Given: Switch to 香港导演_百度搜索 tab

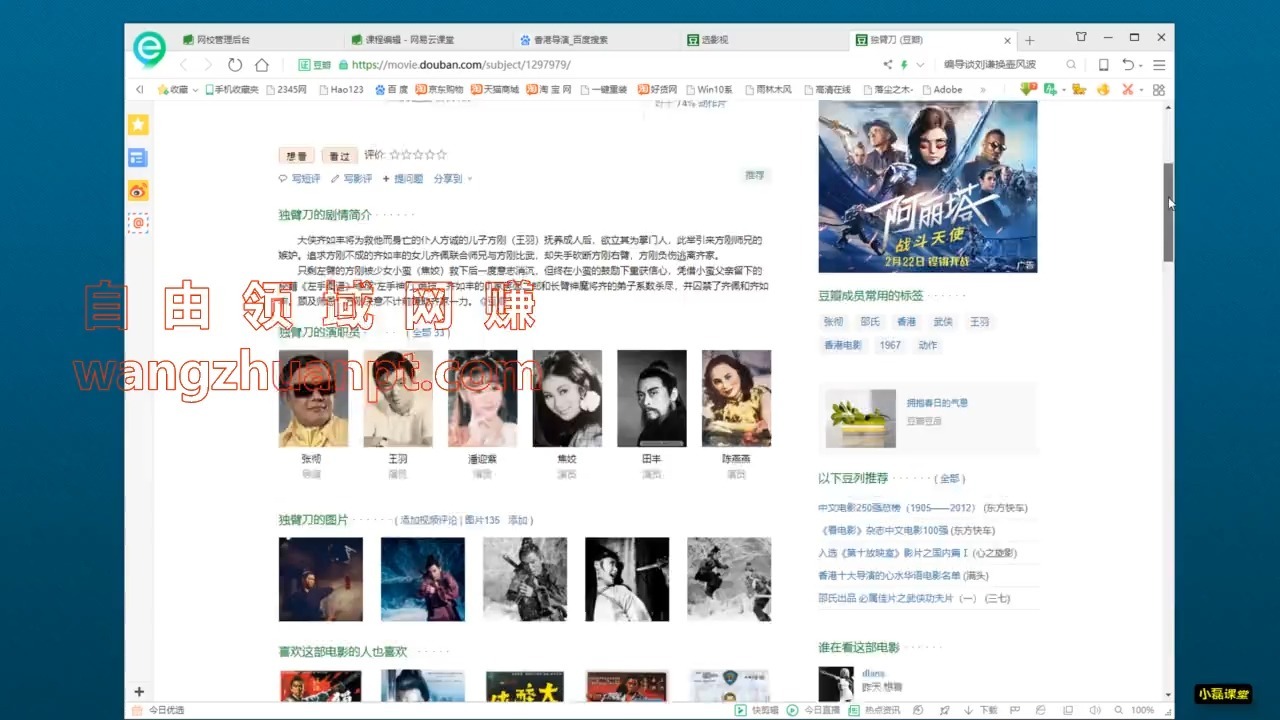Looking at the screenshot, I should tap(597, 40).
